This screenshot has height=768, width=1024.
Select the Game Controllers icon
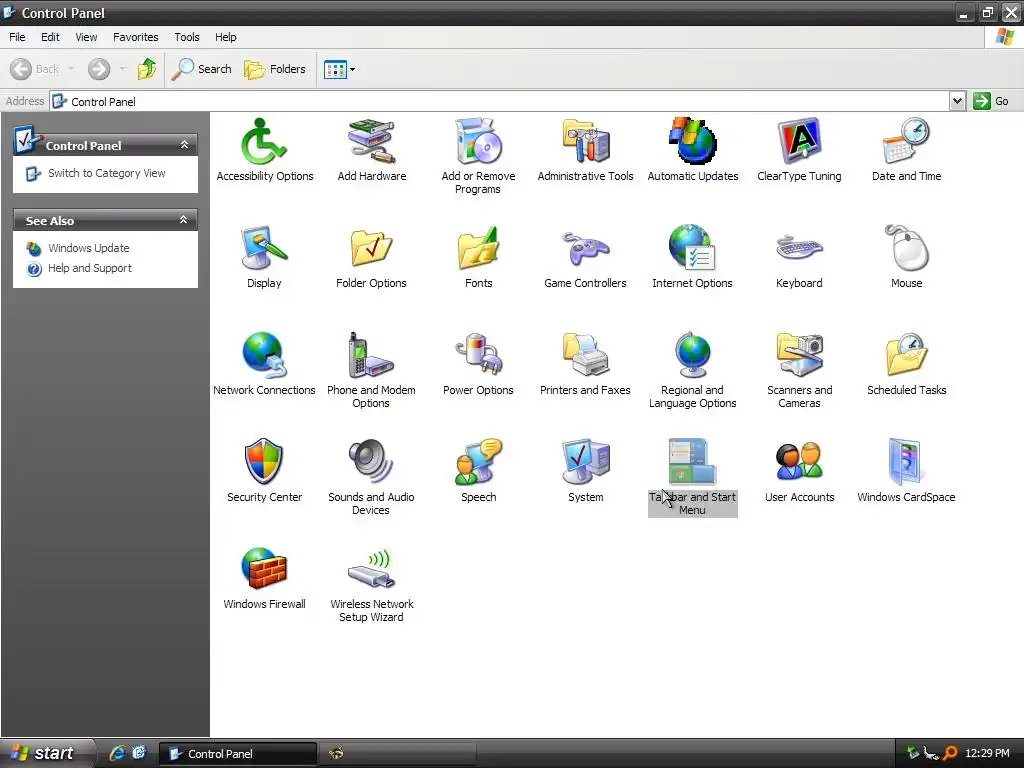pos(585,248)
